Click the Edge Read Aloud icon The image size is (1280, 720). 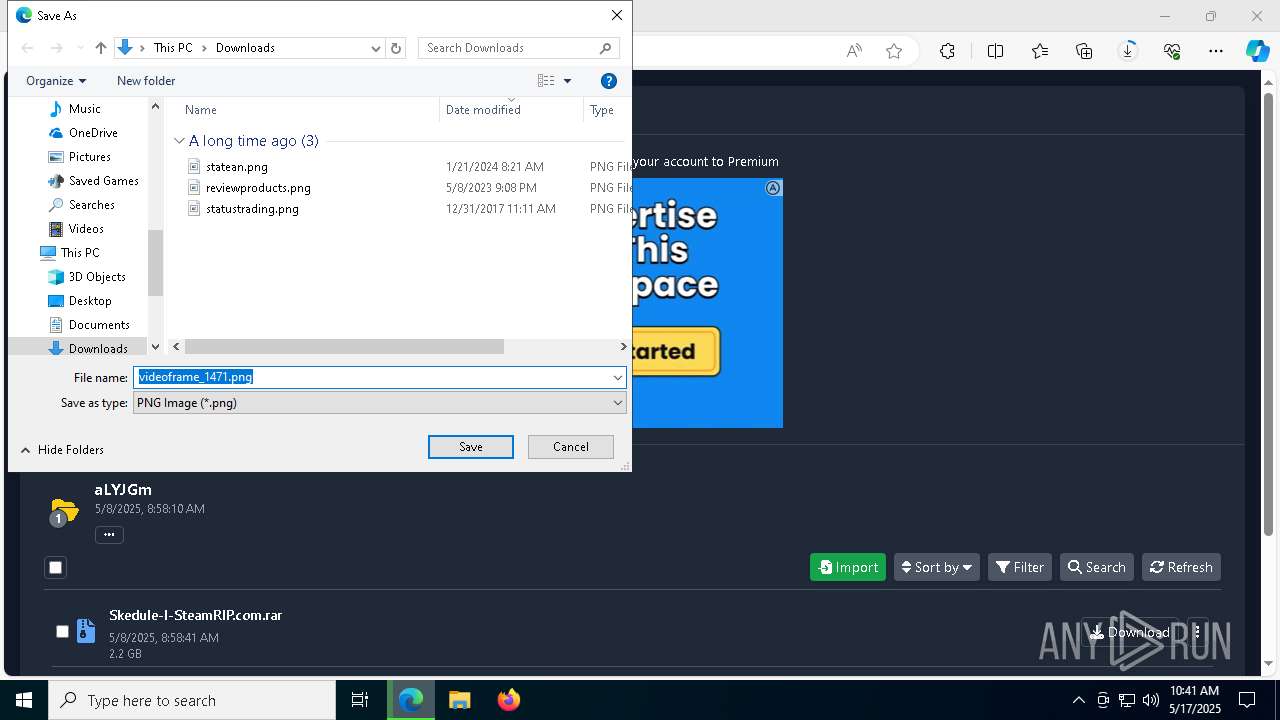click(x=854, y=51)
